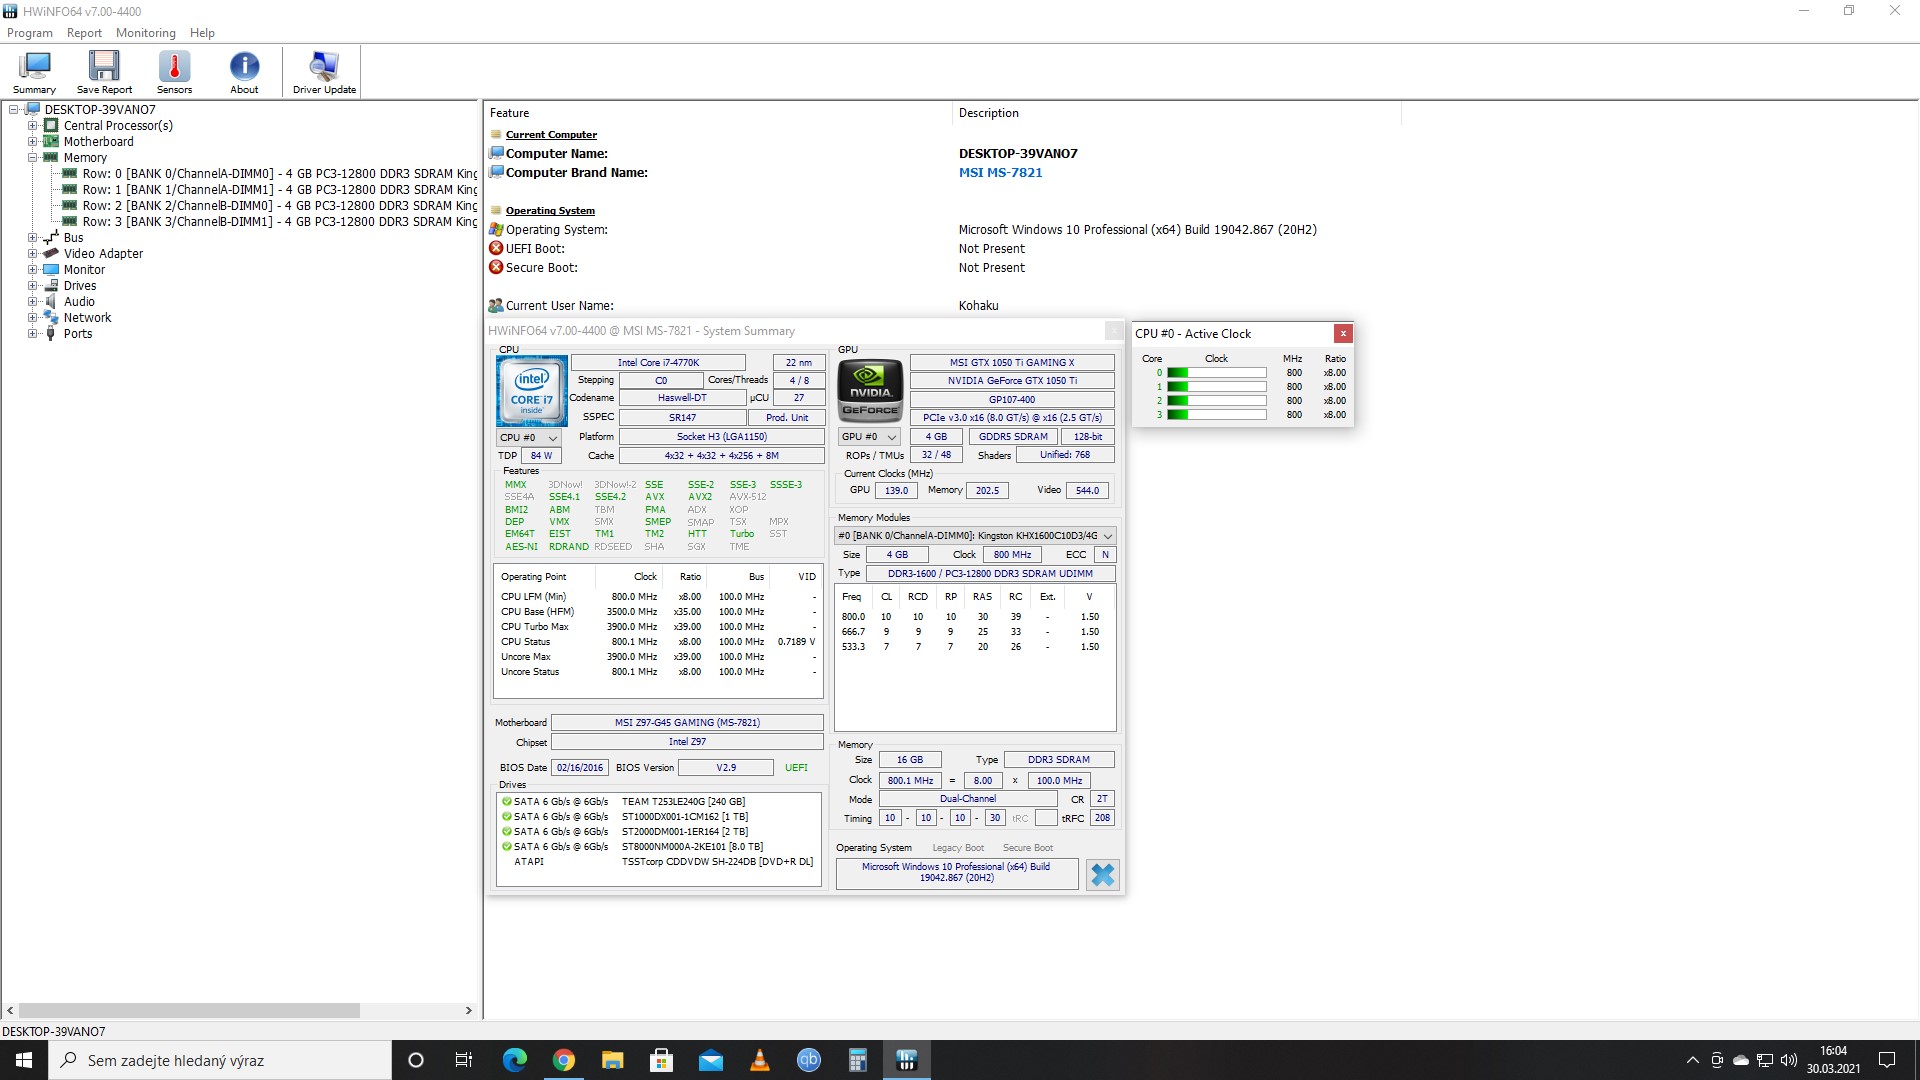Close the CPU #0 Active Clock window
Viewport: 1920px width, 1080px height.
(1343, 334)
